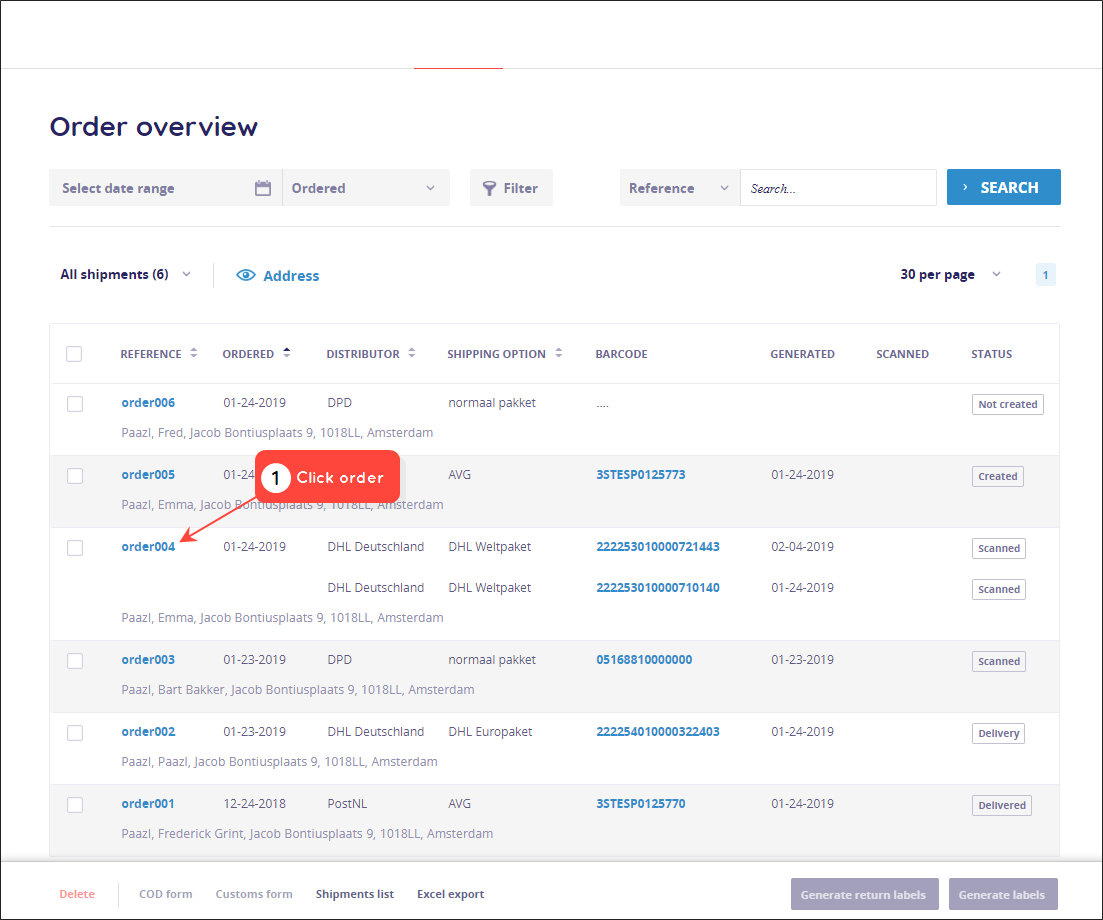Select the checkbox for order003
Screen dimensions: 1103x920
pos(75,660)
